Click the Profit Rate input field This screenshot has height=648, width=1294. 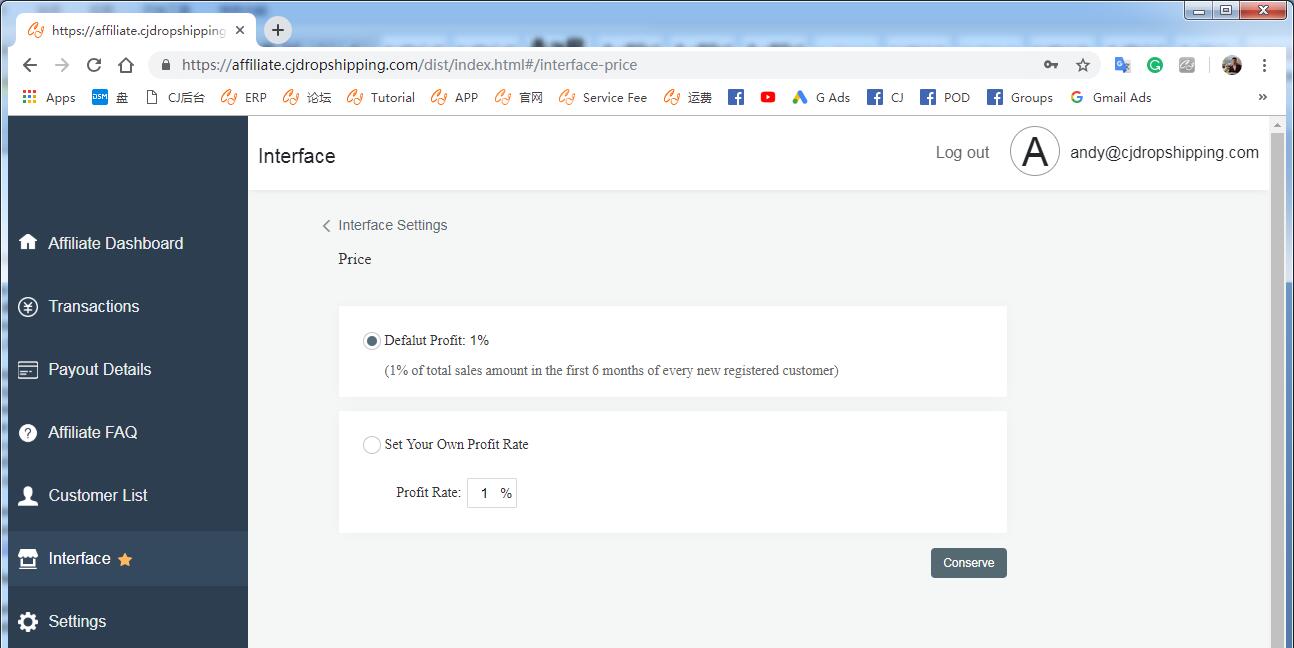484,493
